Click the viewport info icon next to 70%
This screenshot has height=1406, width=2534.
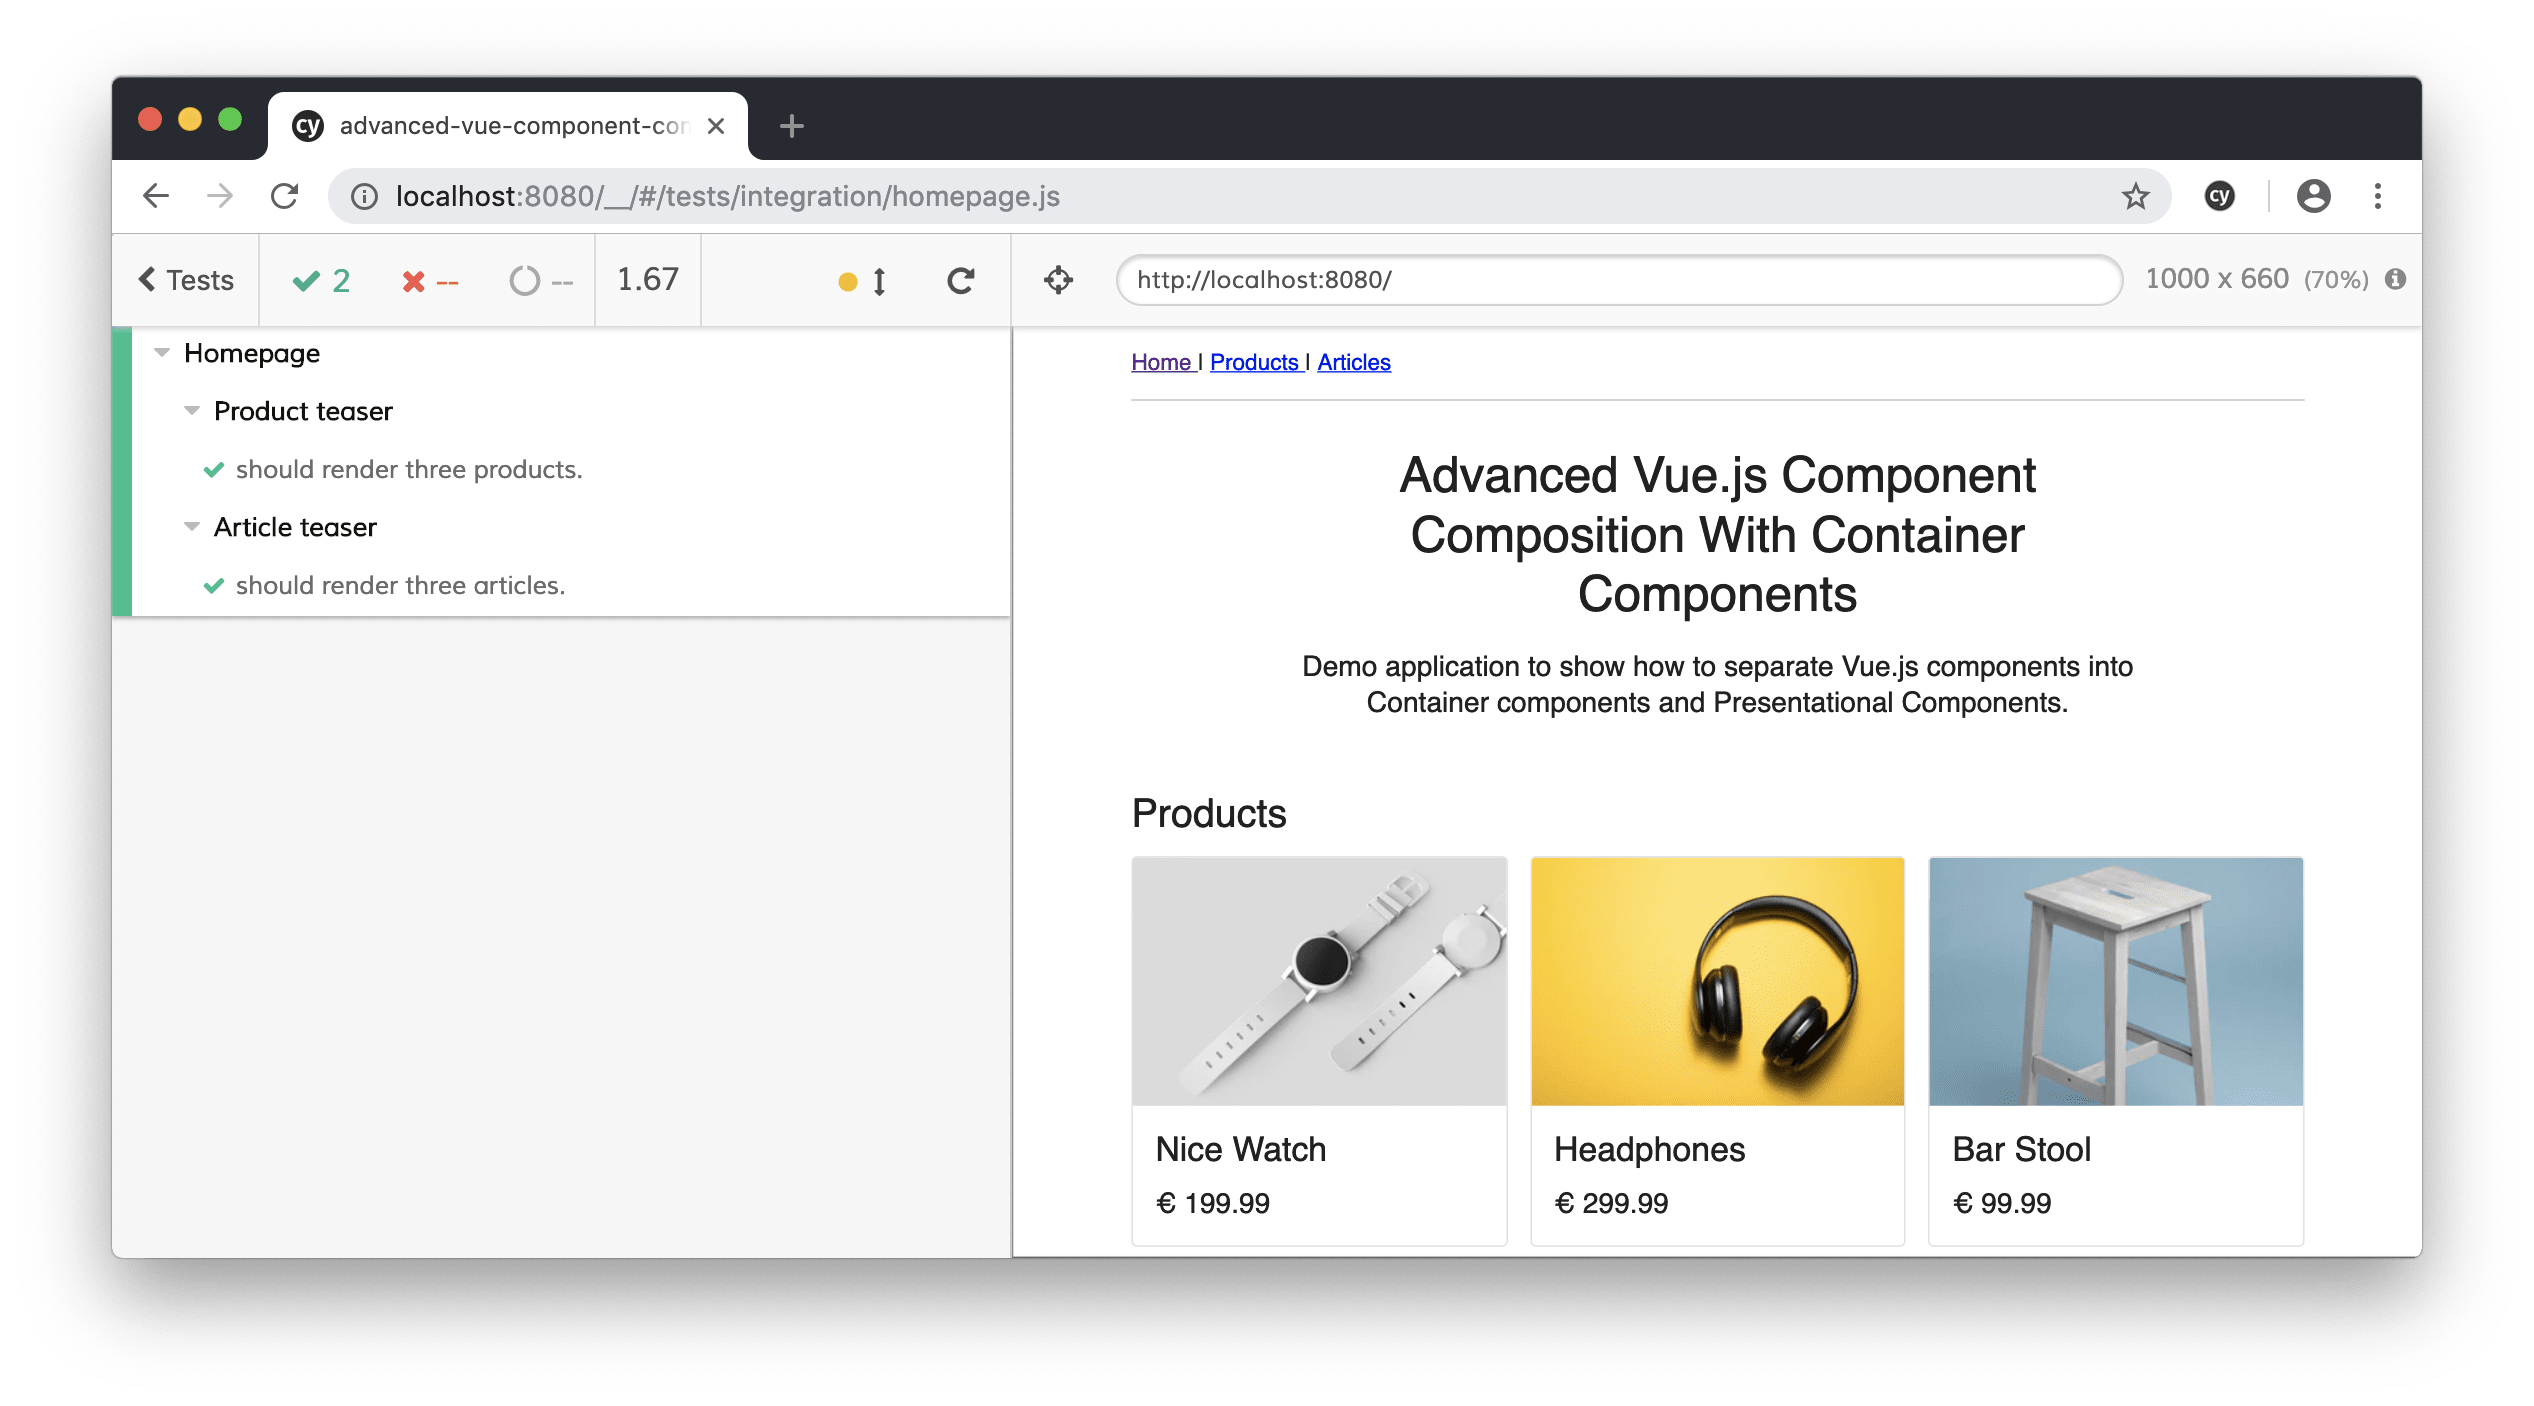click(x=2395, y=279)
